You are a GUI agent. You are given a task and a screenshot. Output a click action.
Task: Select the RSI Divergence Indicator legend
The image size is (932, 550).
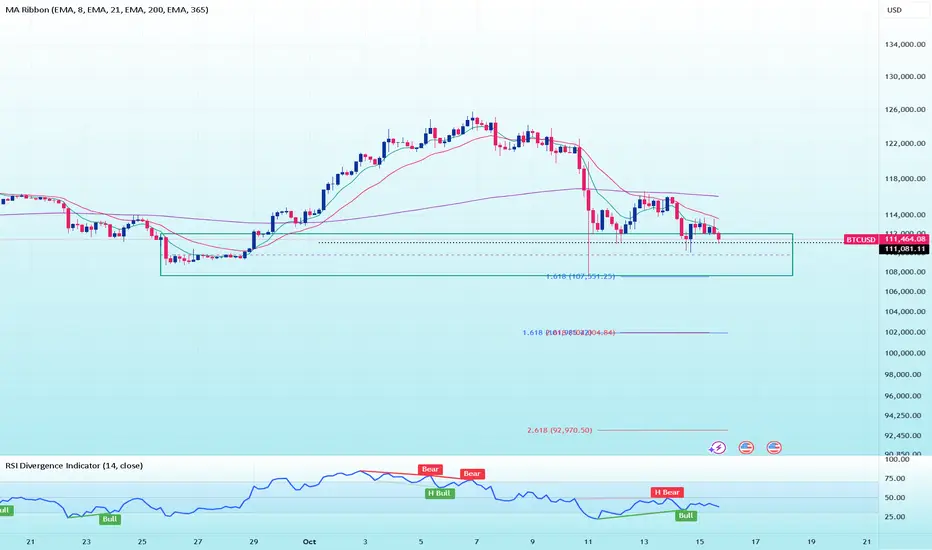[74, 466]
